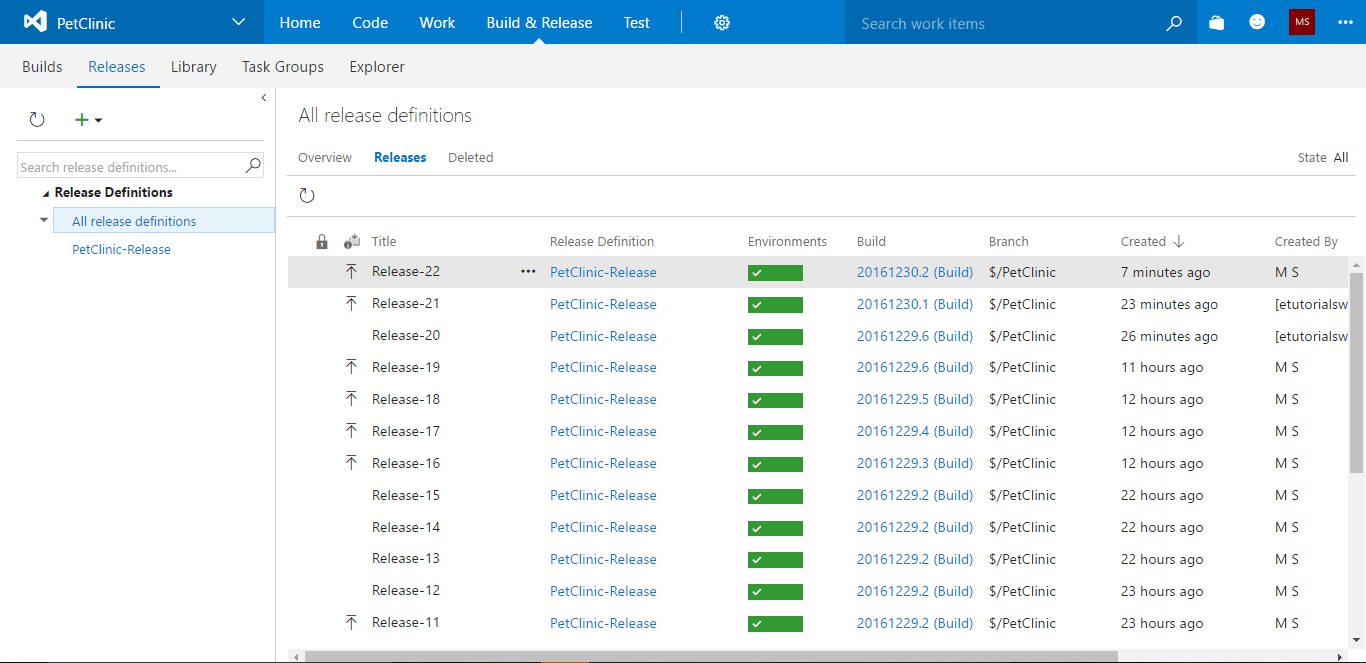Click the green environment status bar for Release-20
Image resolution: width=1366 pixels, height=663 pixels.
click(775, 337)
